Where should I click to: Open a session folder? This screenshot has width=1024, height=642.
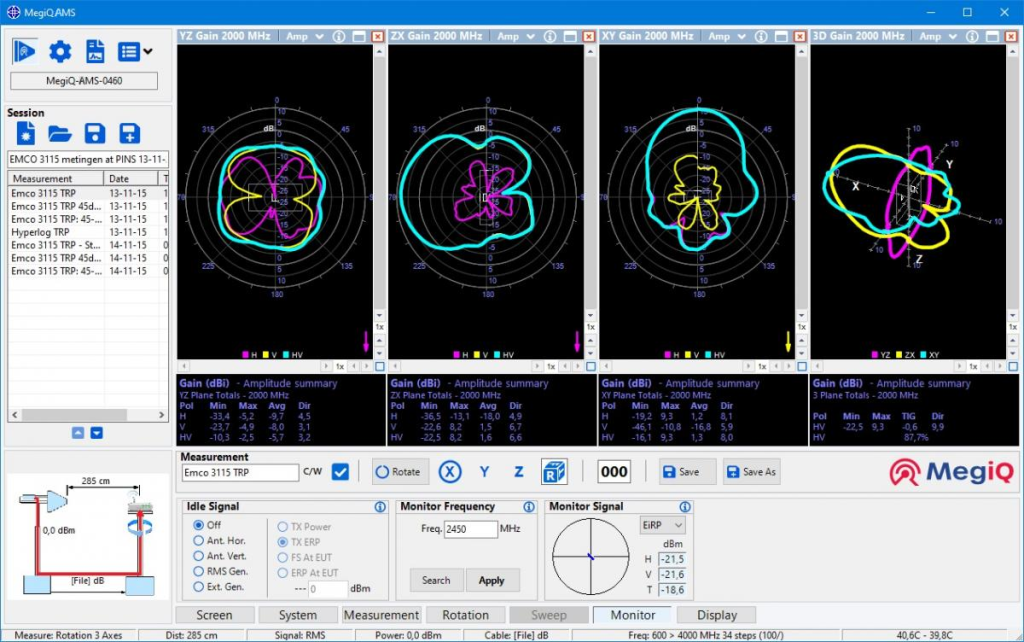pyautogui.click(x=60, y=134)
